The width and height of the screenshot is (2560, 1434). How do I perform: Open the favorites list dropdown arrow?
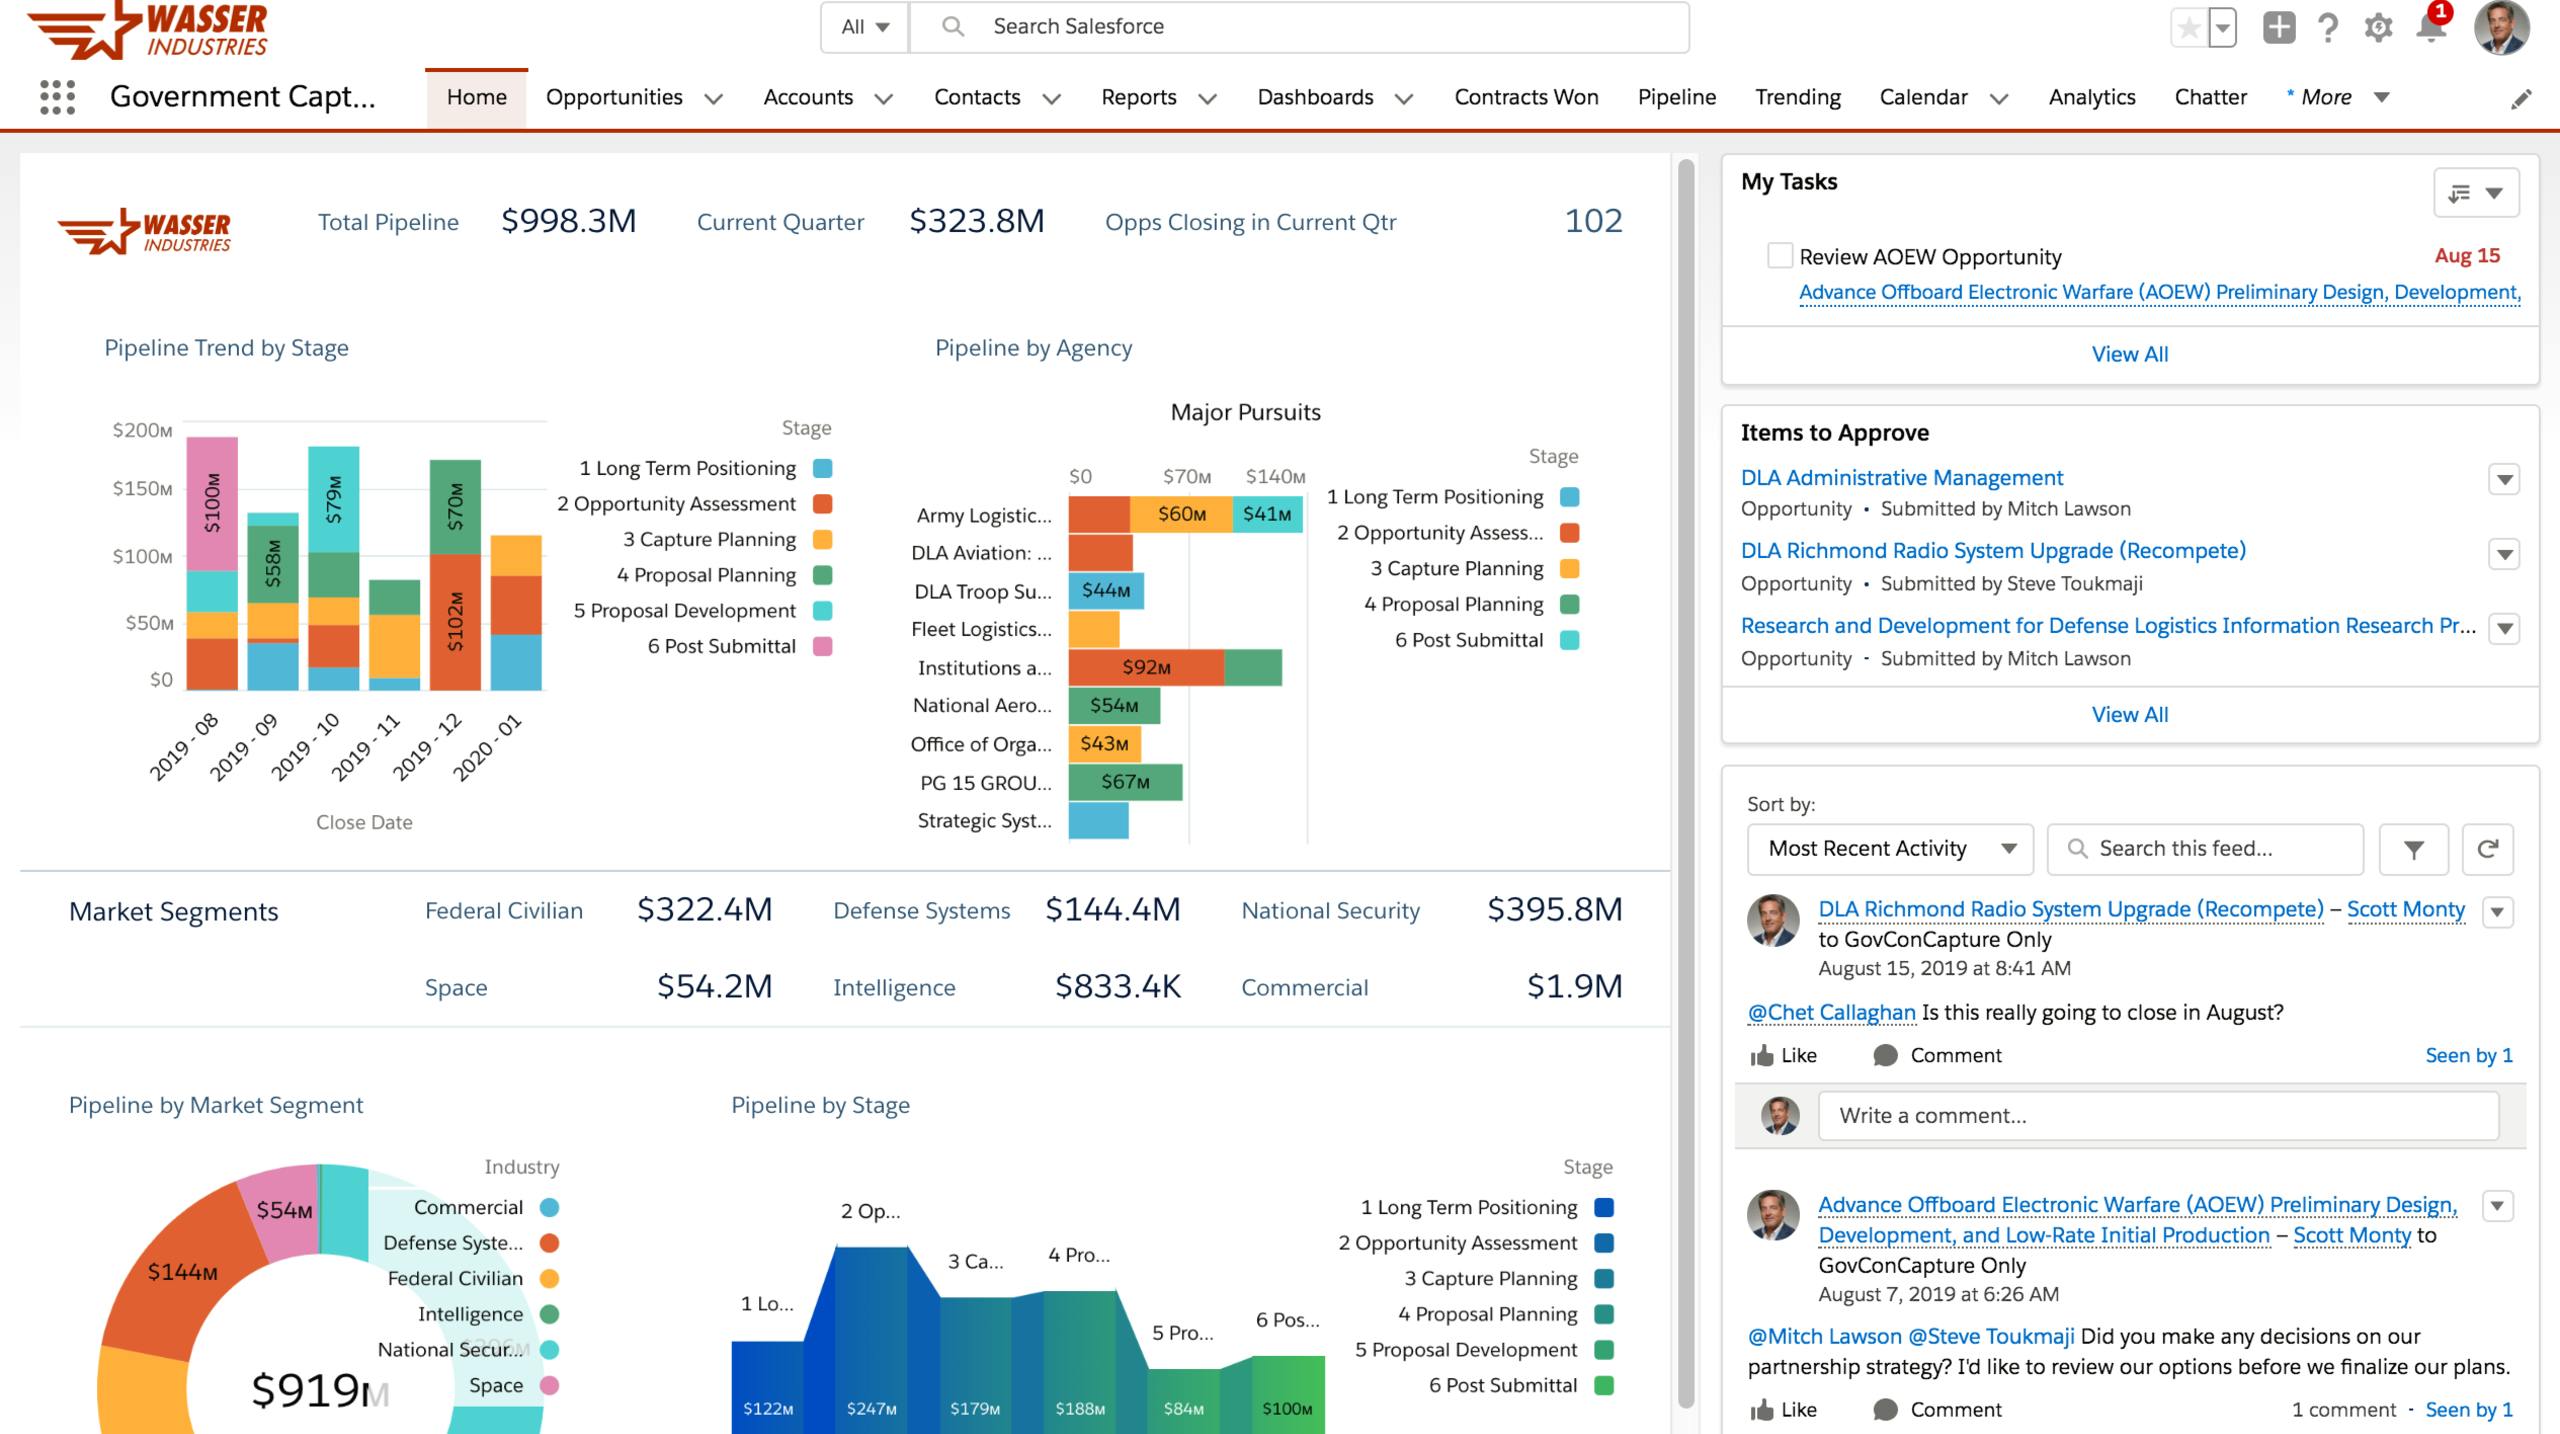pos(2222,27)
